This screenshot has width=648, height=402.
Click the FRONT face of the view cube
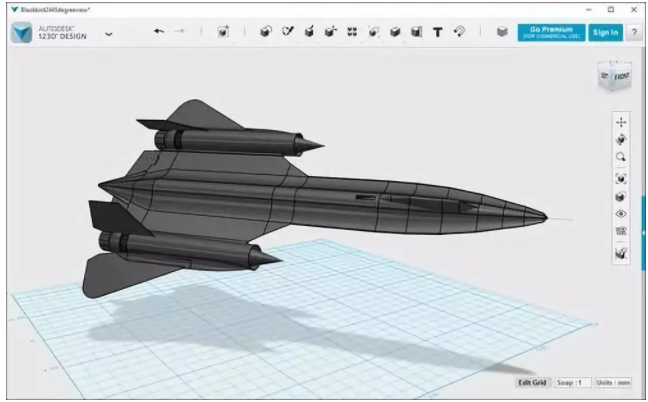[622, 77]
